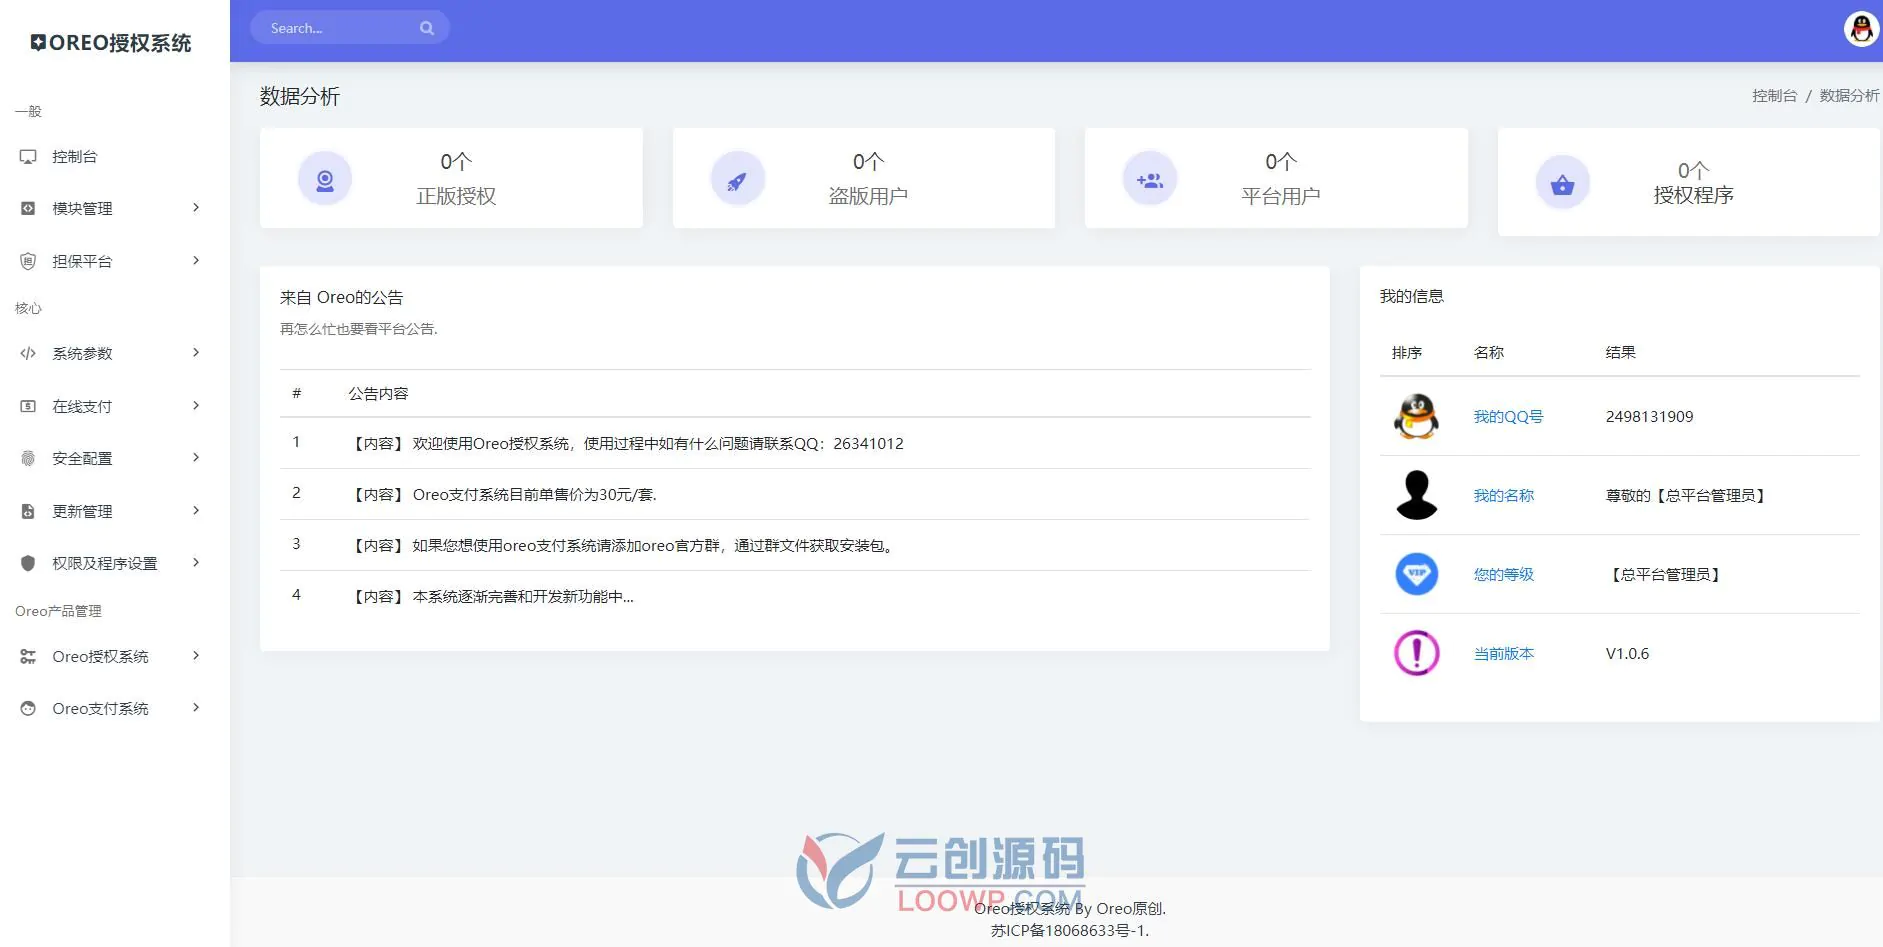Image resolution: width=1883 pixels, height=947 pixels.
Task: Click the OREO授权系统 logo
Action: 110,43
